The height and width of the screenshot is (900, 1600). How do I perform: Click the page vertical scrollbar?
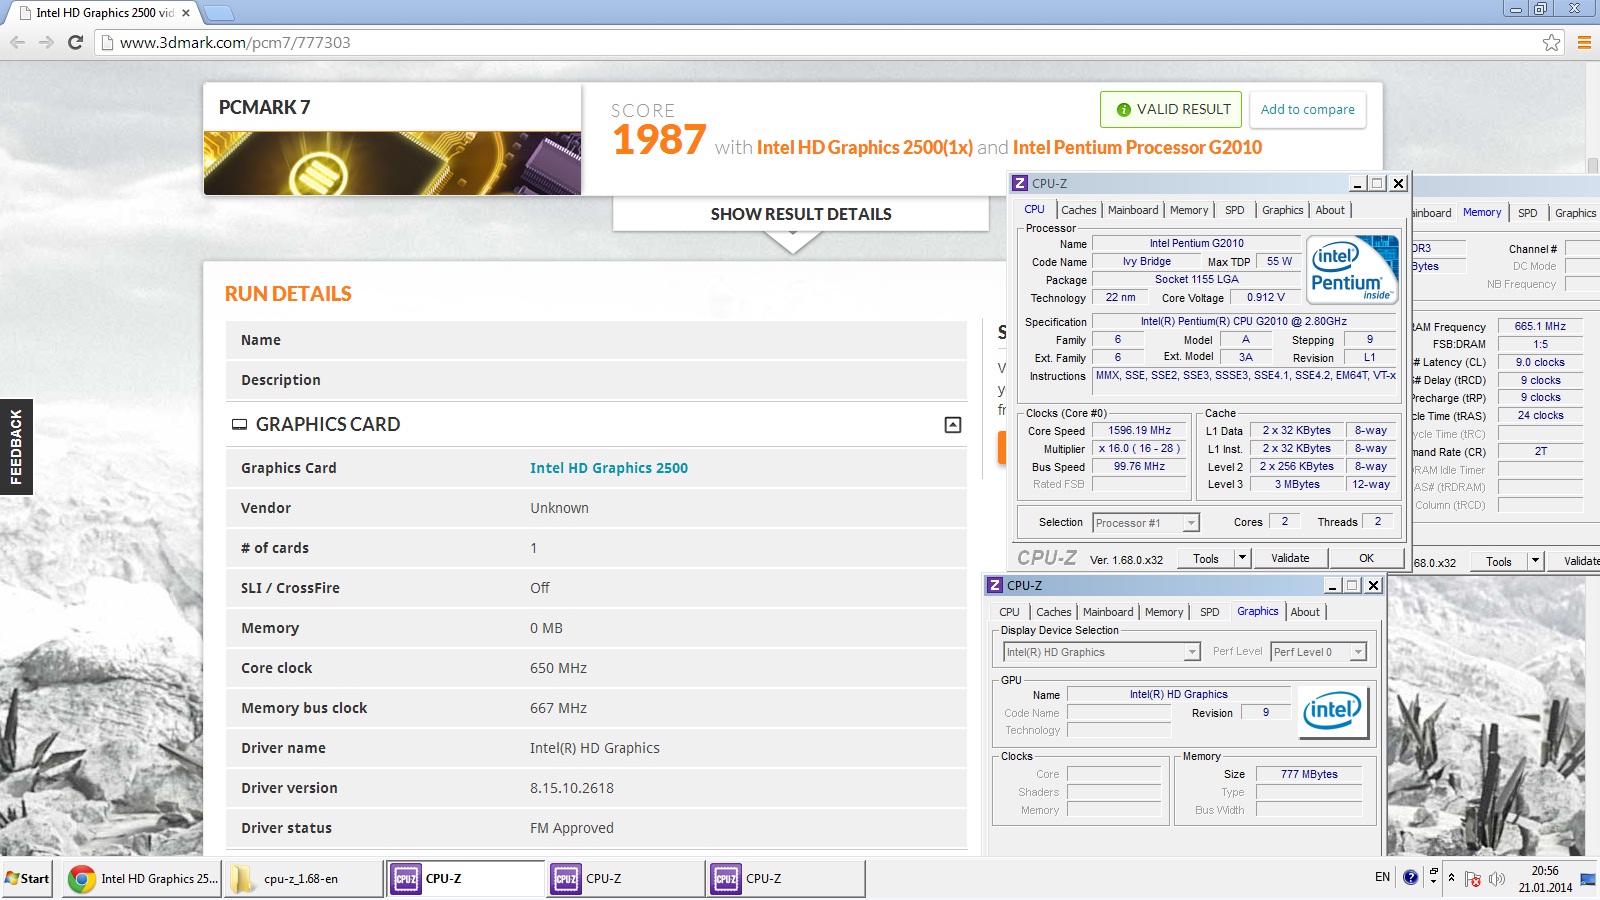pyautogui.click(x=1592, y=165)
